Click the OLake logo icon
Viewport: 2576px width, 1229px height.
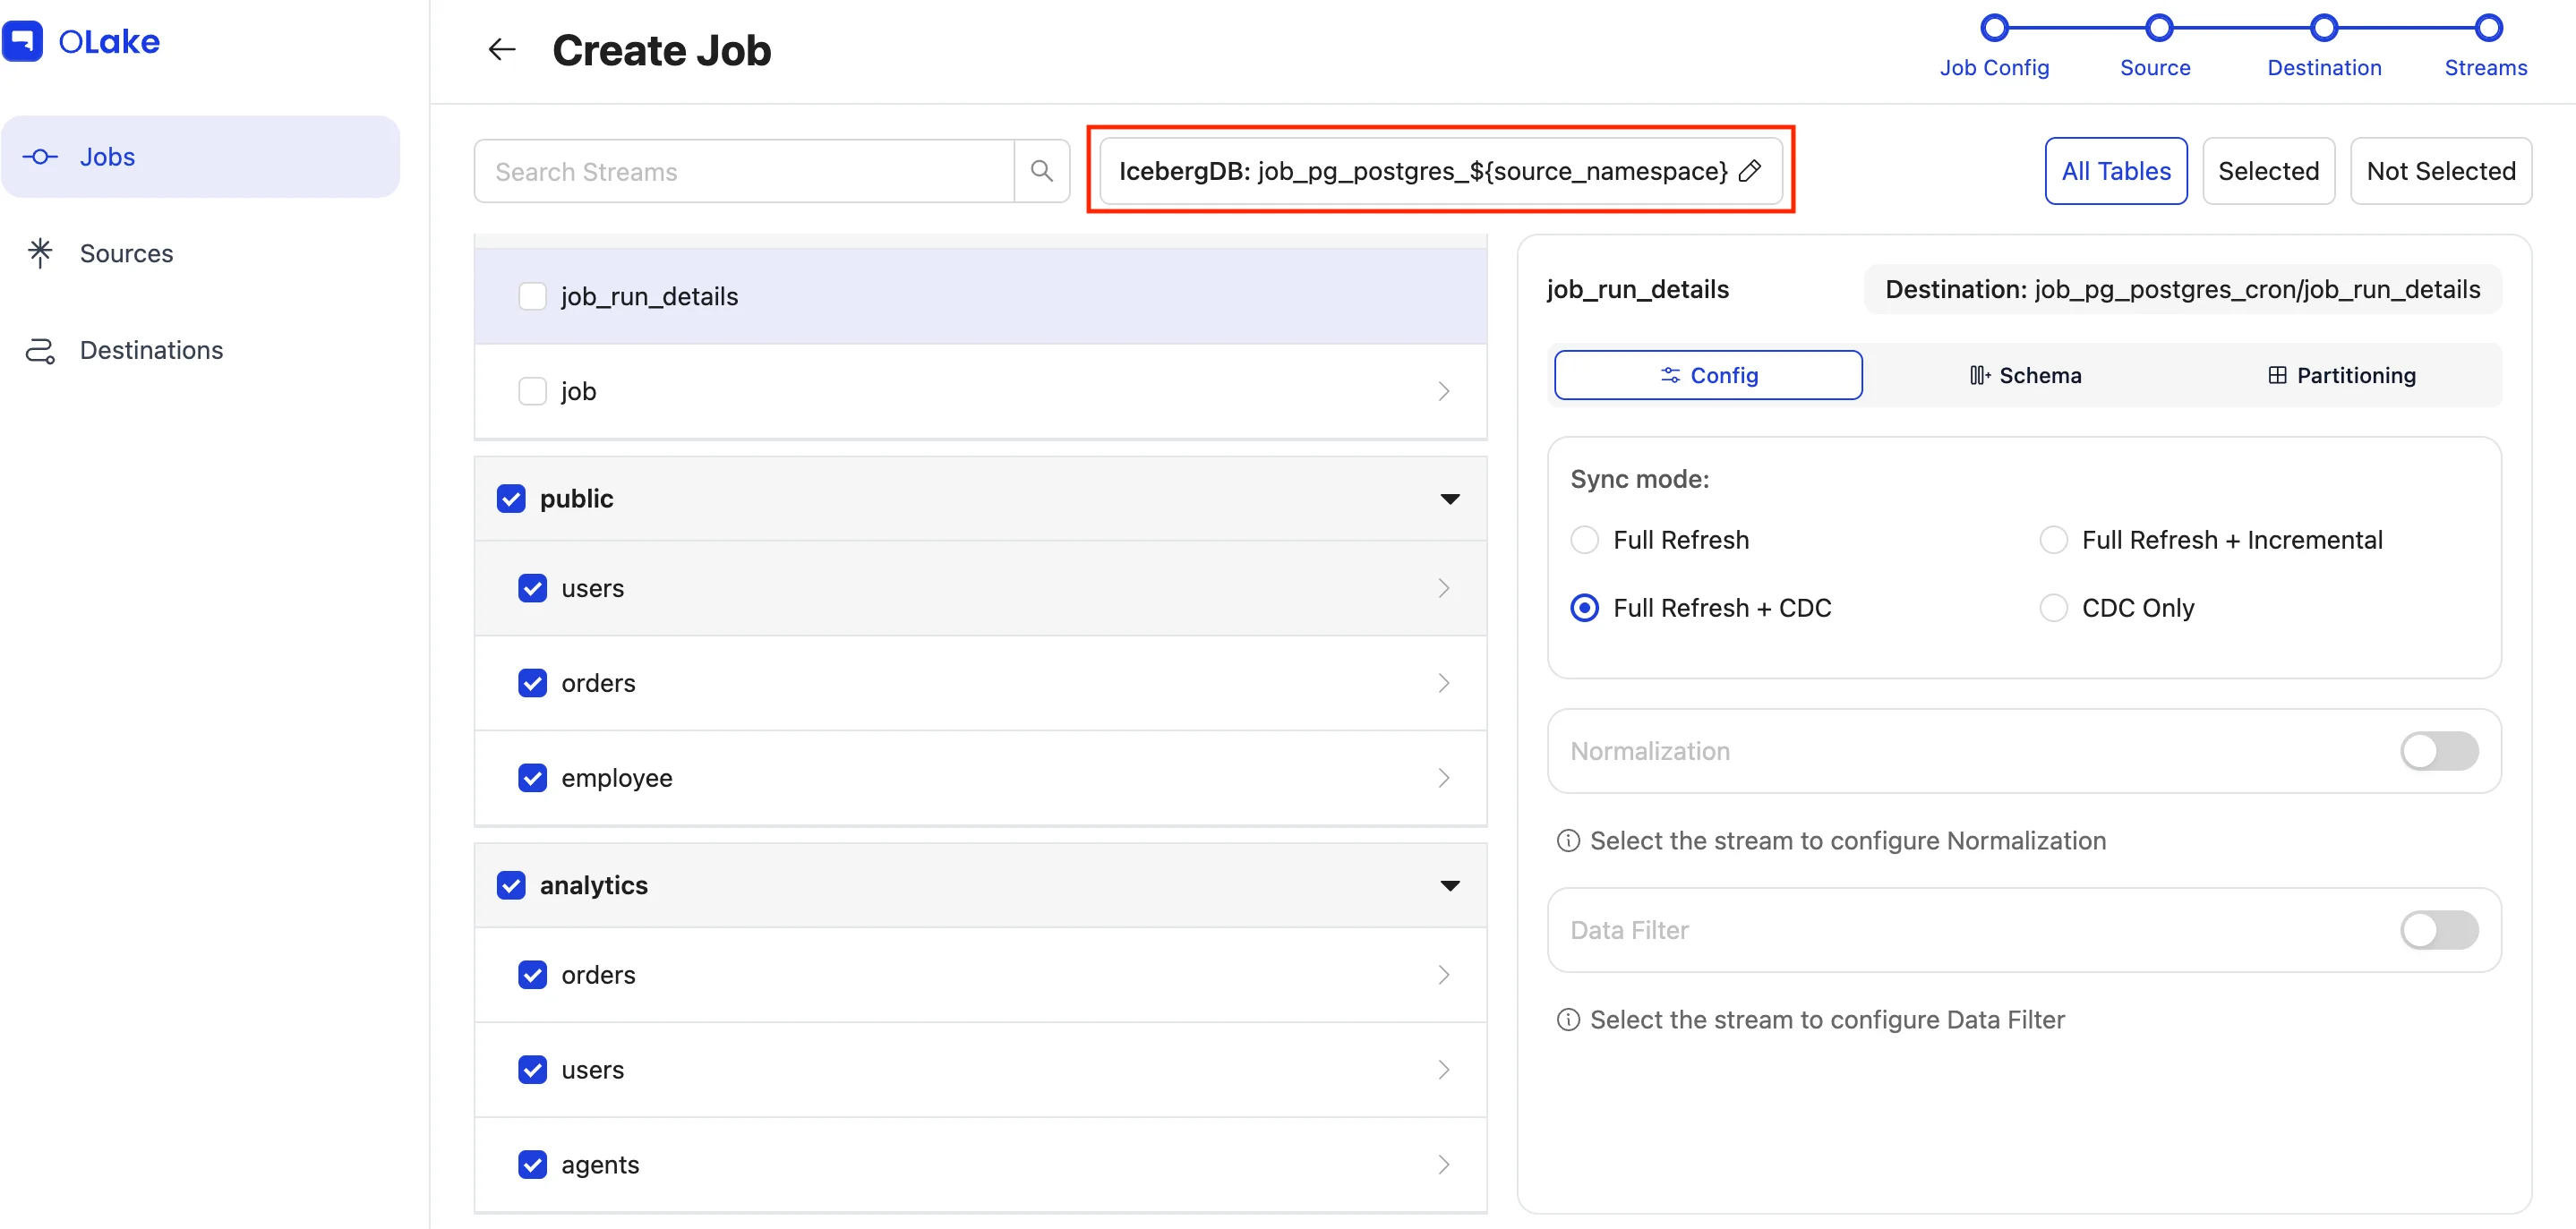[23, 41]
